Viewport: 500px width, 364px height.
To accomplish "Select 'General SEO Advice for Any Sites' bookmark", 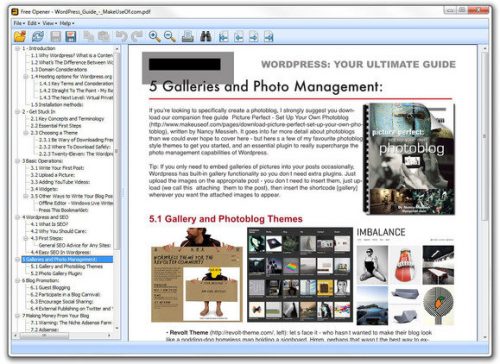I will (75, 245).
